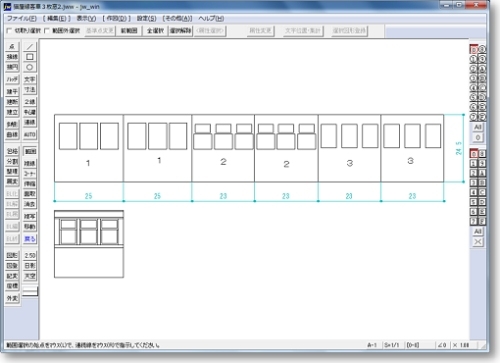500x363 pixels.
Task: Toggle circled layer 4 in the upper layer bar
Action: [x=474, y=88]
